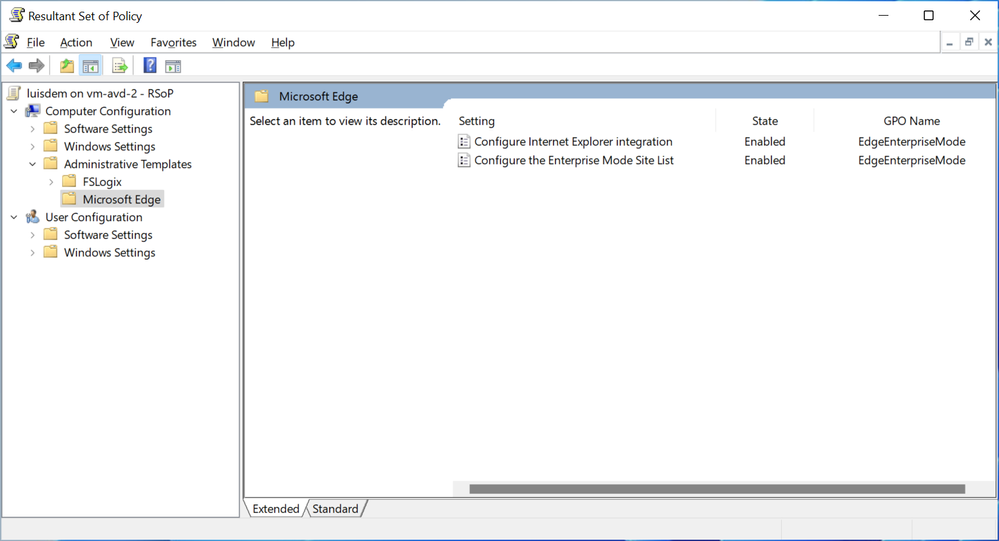Click the horizontal scrollbar in the settings pane
This screenshot has width=999, height=541.
(x=717, y=489)
